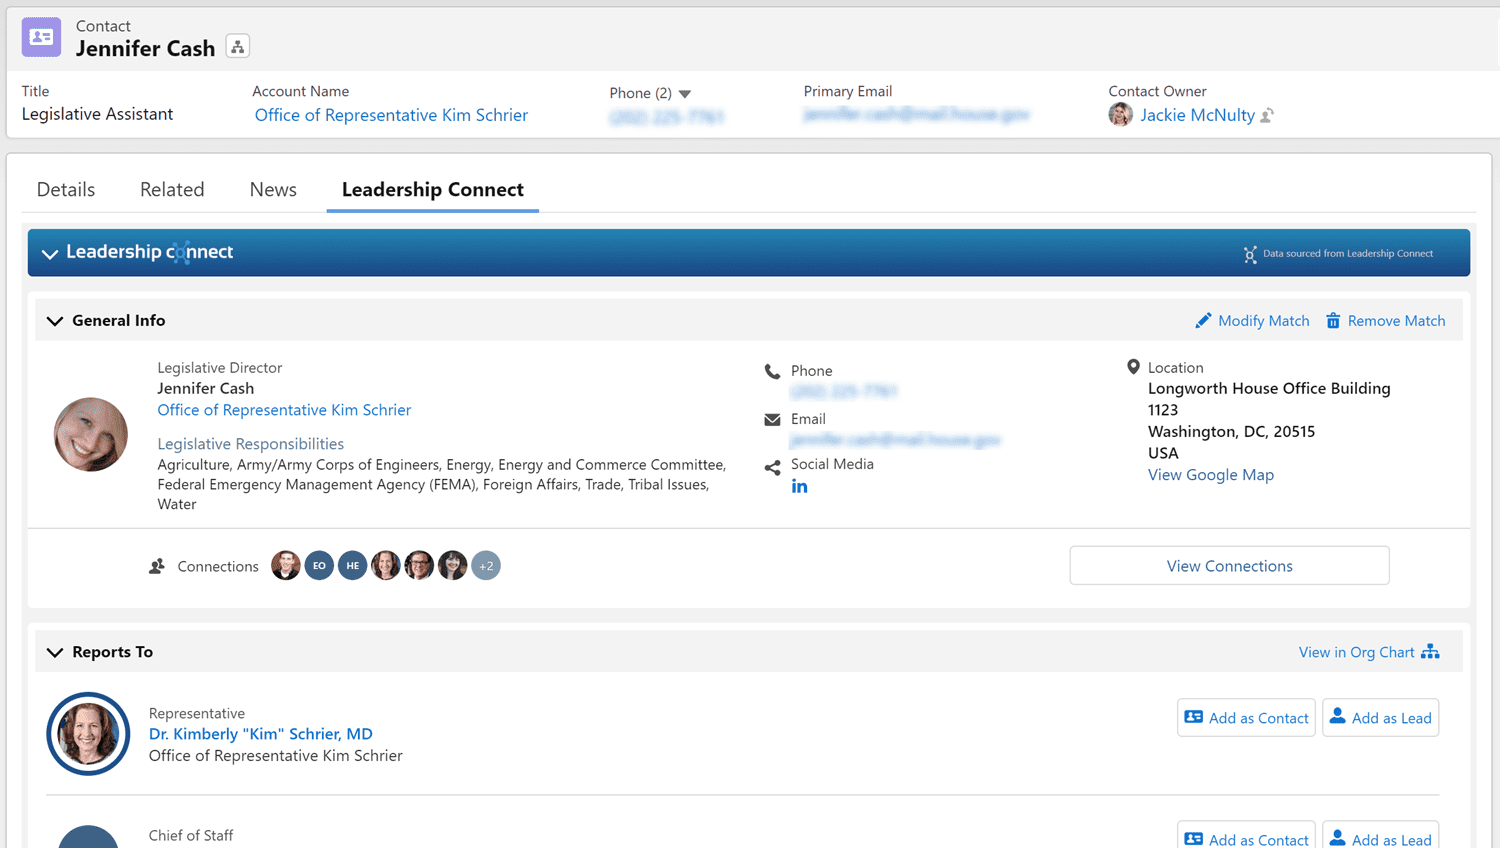
Task: Click the Social Media share icon
Action: 772,467
